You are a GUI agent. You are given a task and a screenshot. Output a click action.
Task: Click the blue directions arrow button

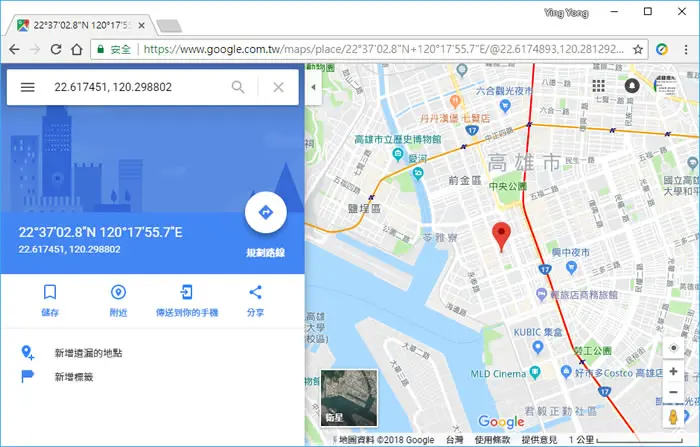pos(266,213)
